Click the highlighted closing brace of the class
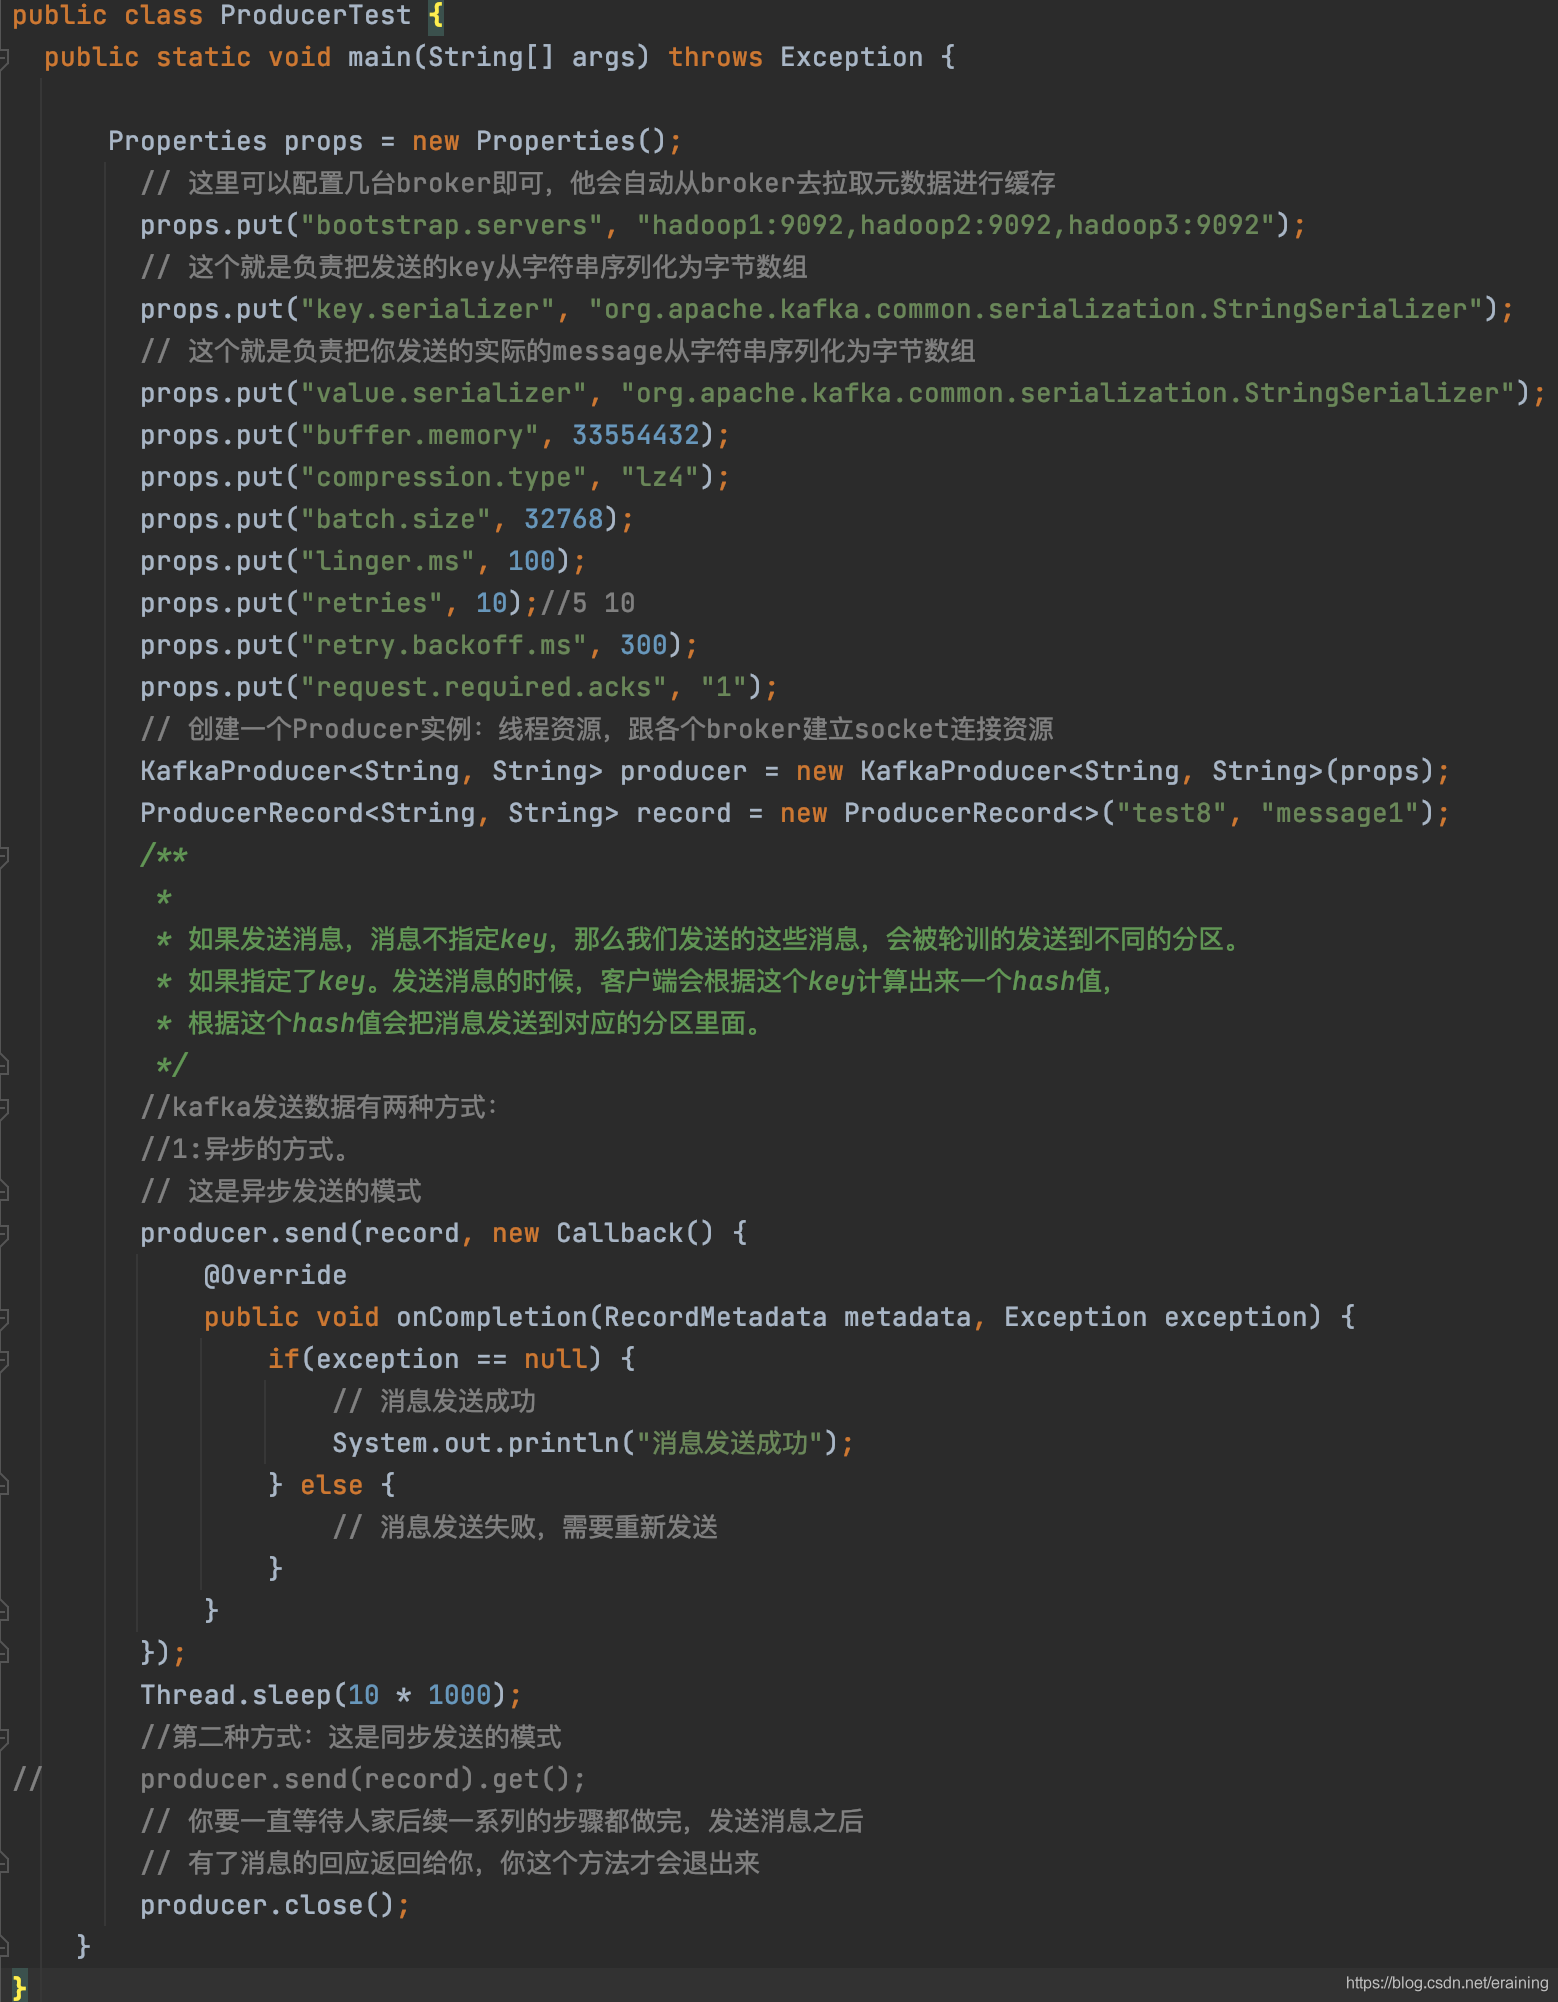Image resolution: width=1558 pixels, height=2002 pixels. (x=19, y=1987)
